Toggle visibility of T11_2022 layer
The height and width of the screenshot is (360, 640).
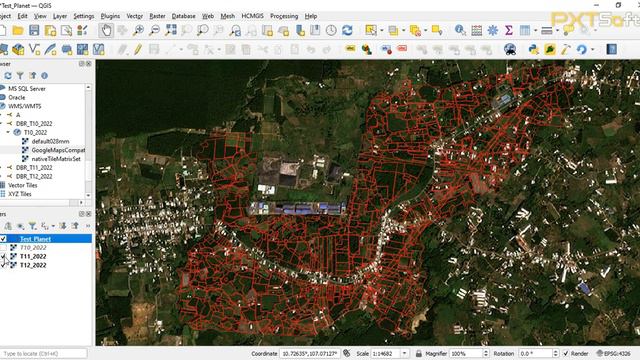3,256
